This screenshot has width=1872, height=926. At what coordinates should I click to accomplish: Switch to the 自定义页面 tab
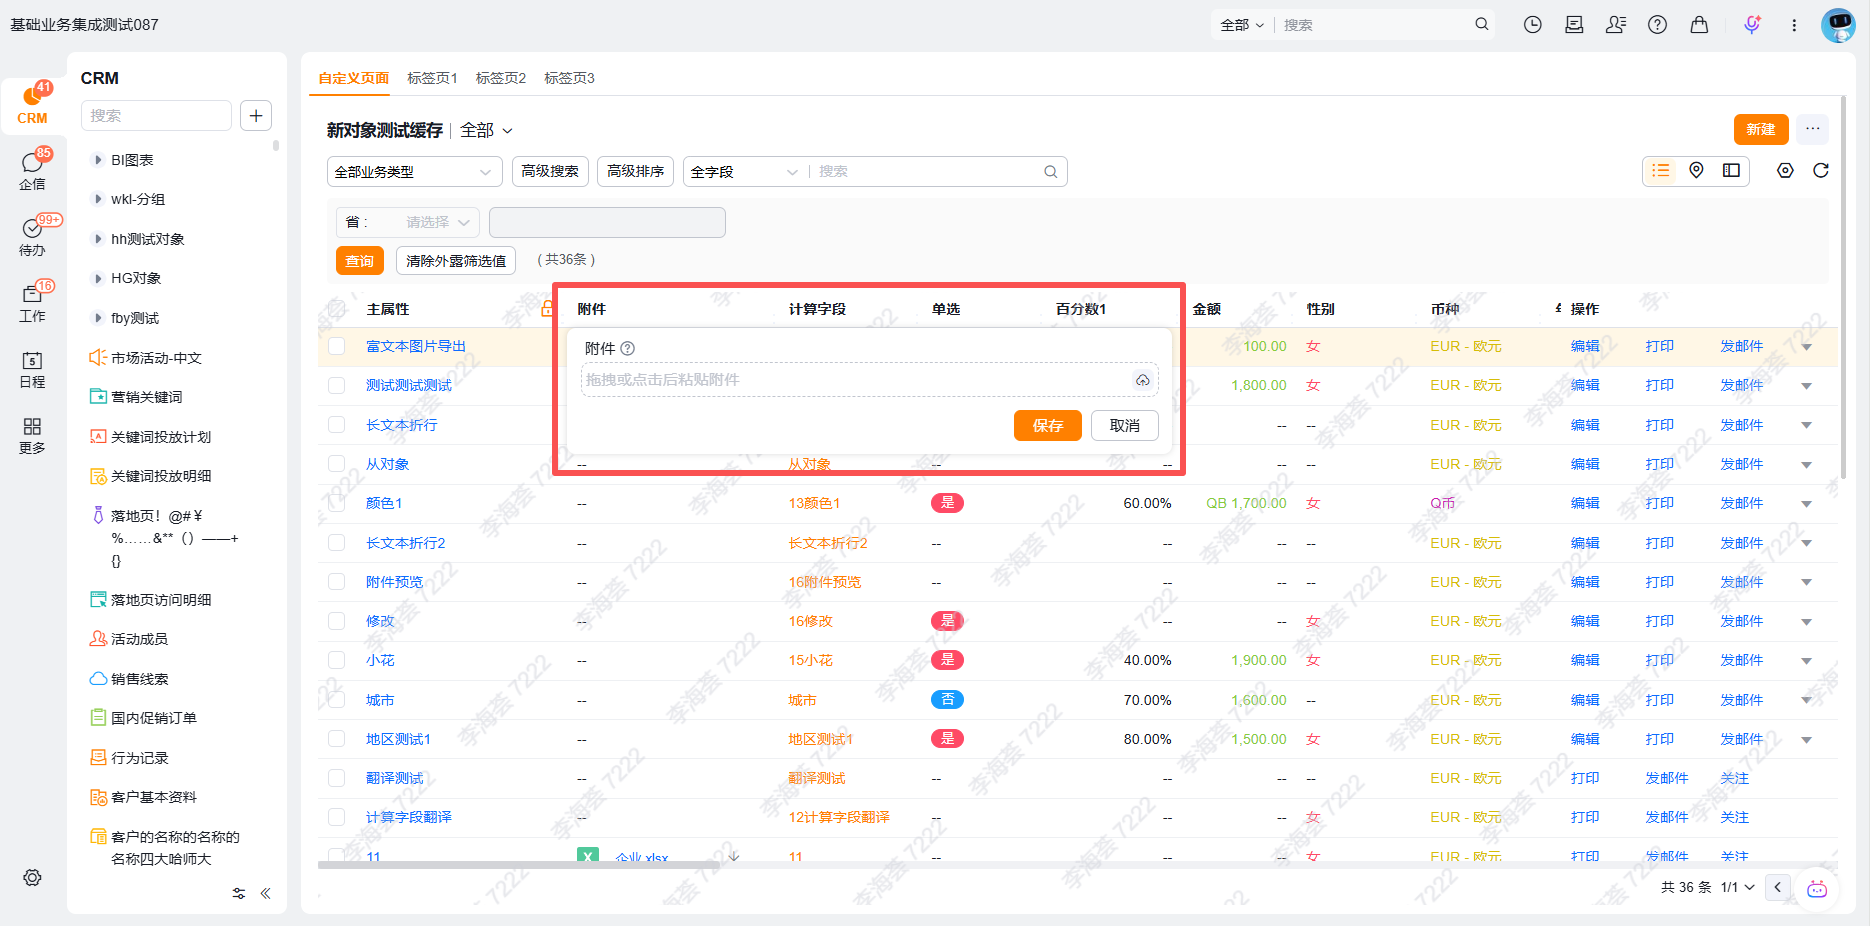coord(354,78)
